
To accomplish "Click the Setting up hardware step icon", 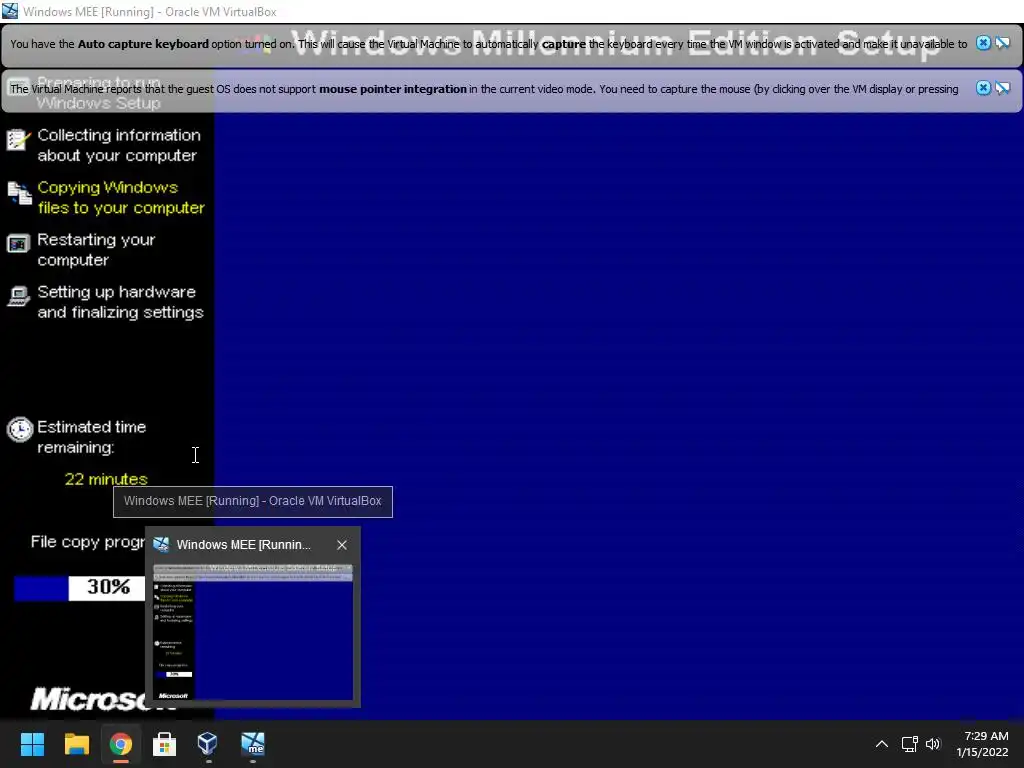I will 18,296.
